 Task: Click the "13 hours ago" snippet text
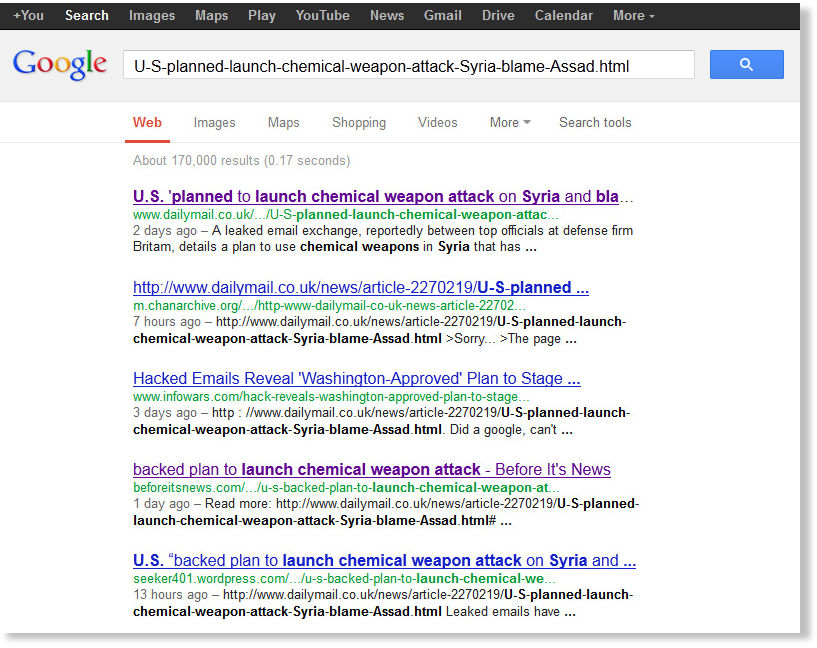tap(383, 603)
